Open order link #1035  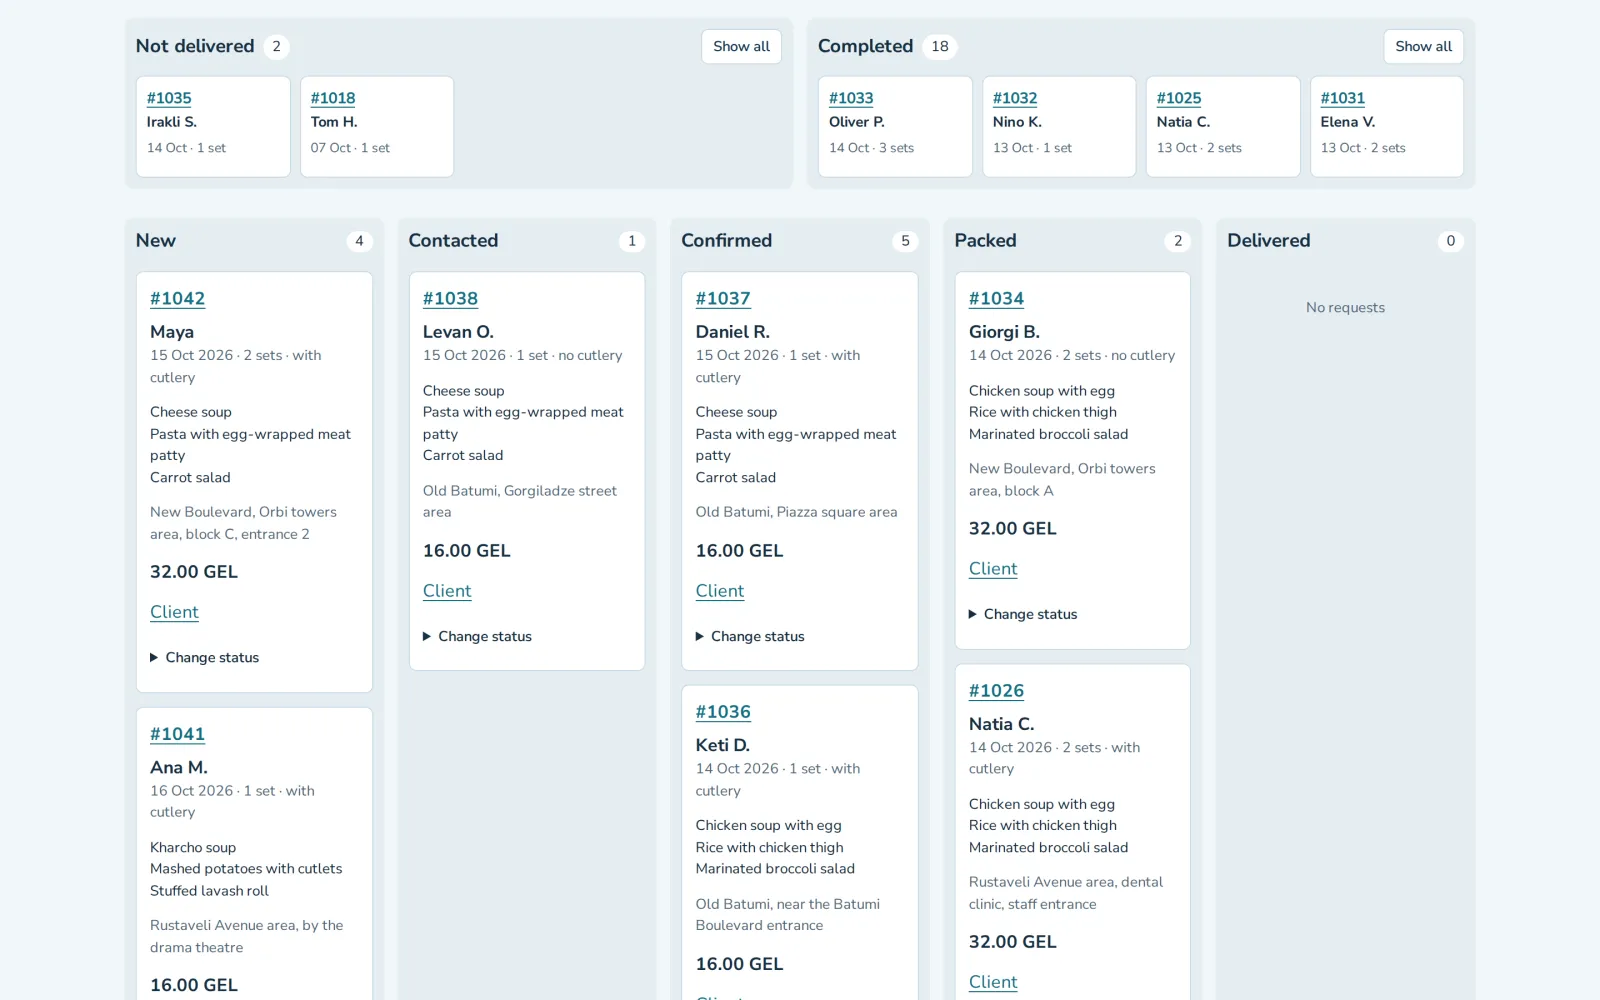[x=169, y=98]
